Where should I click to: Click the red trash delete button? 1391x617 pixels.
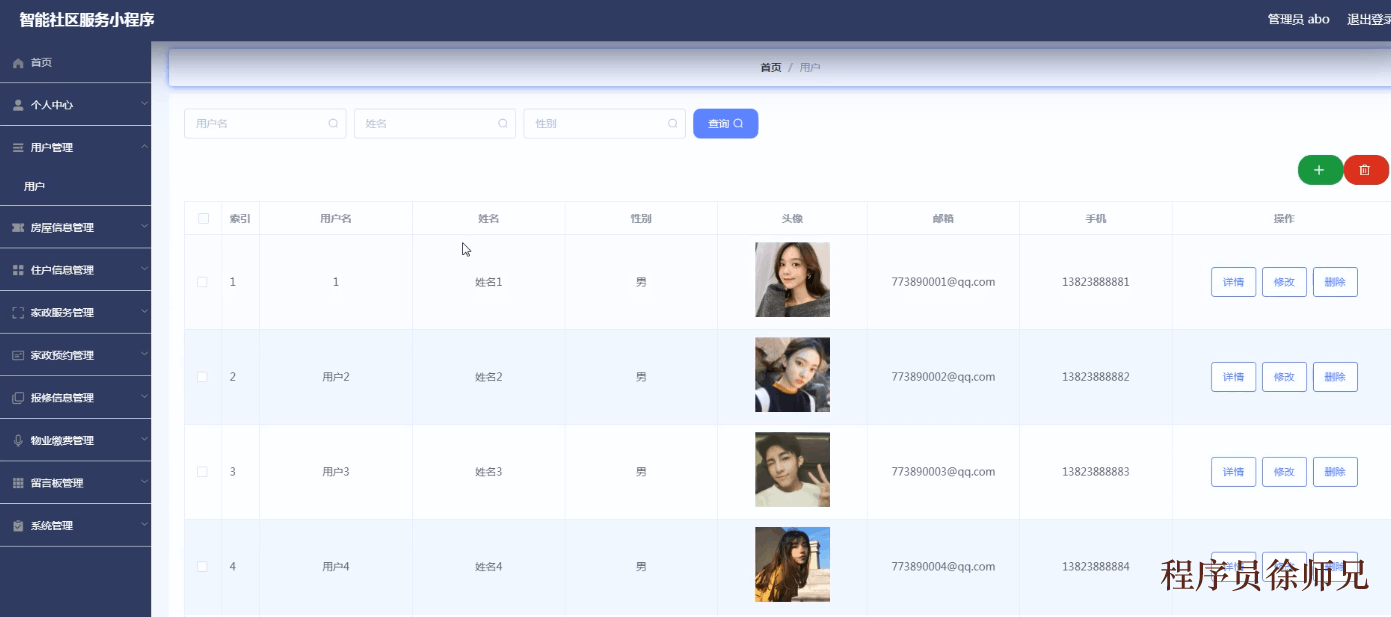coord(1365,171)
